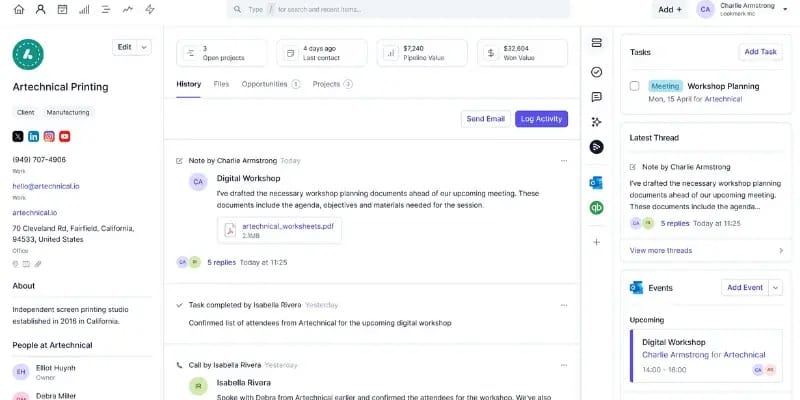Open the Contacts person icon

tap(41, 9)
